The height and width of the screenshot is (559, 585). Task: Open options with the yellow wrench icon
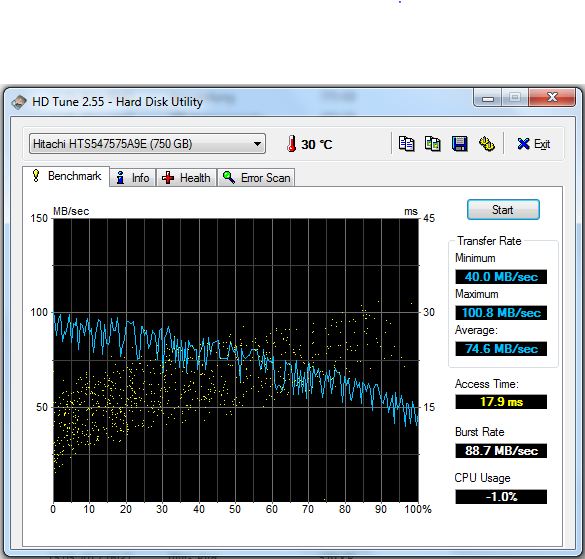487,144
